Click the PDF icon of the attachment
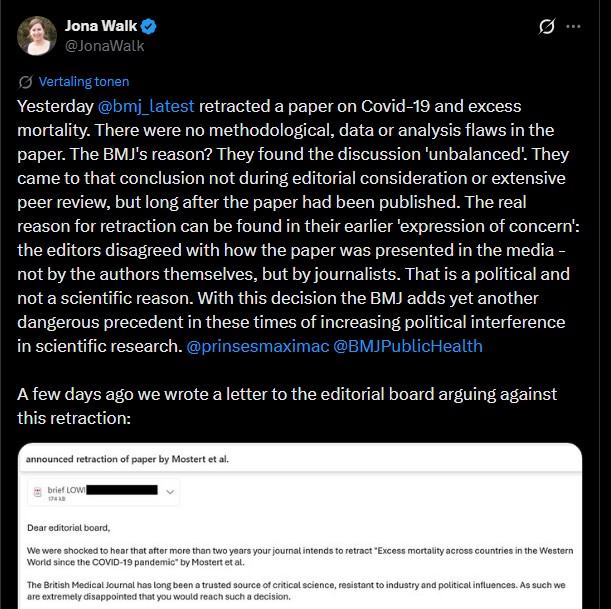Viewport: 611px width, 609px height. pos(38,492)
